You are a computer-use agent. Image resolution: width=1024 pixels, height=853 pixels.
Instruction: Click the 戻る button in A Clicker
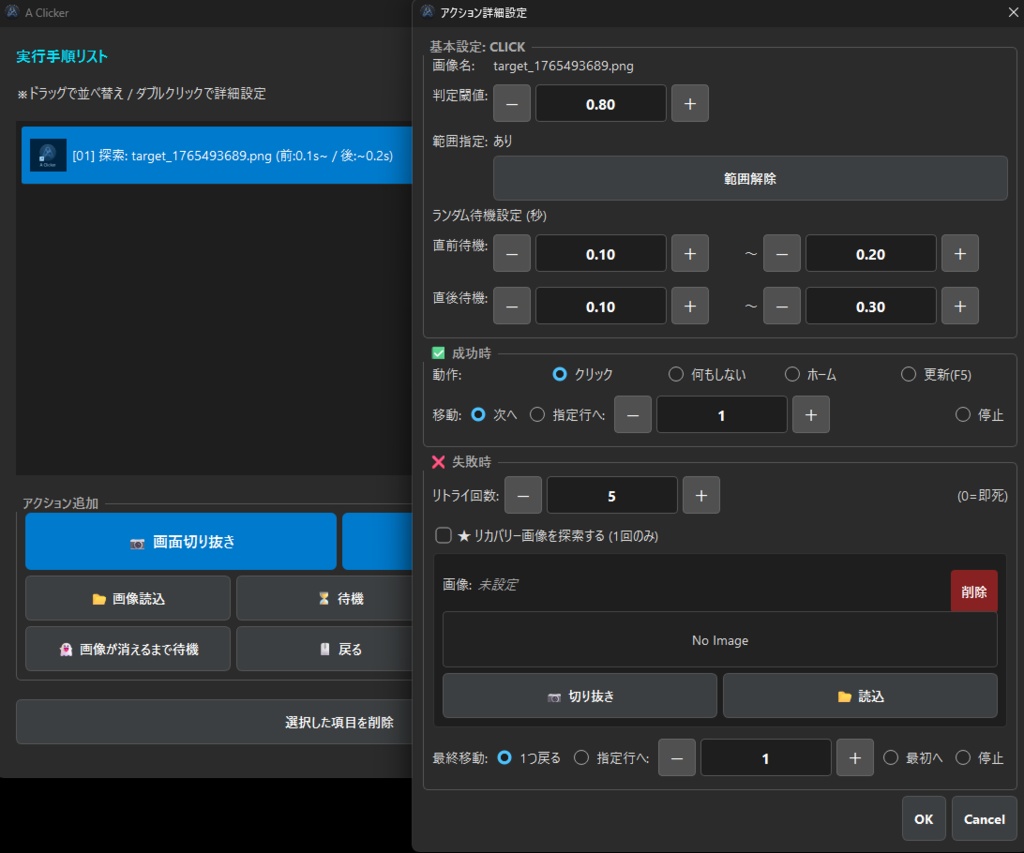click(x=325, y=649)
